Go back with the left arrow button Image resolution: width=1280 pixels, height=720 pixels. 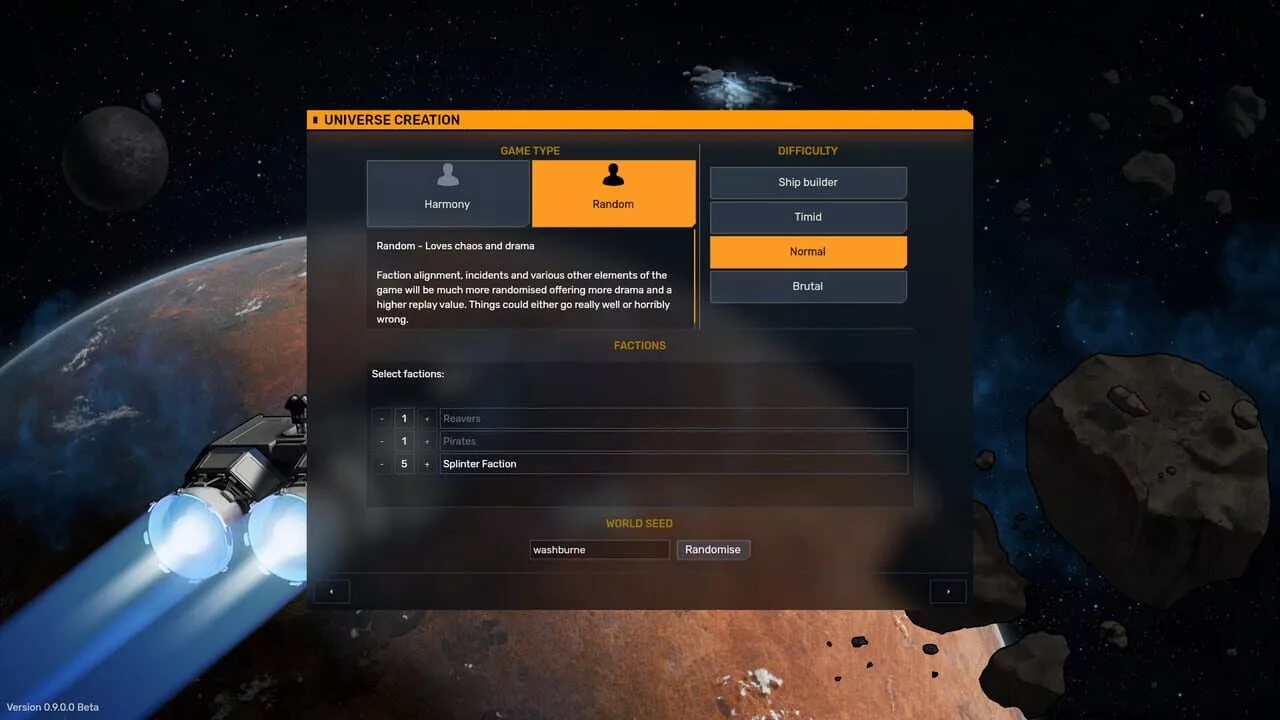(x=332, y=591)
